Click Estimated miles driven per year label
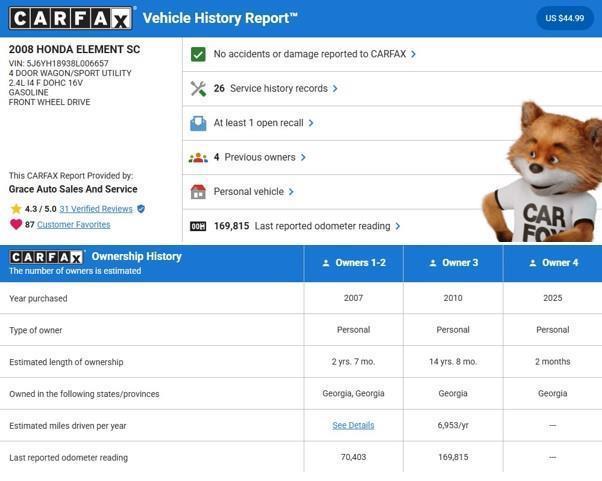The height and width of the screenshot is (481, 602). [68, 426]
